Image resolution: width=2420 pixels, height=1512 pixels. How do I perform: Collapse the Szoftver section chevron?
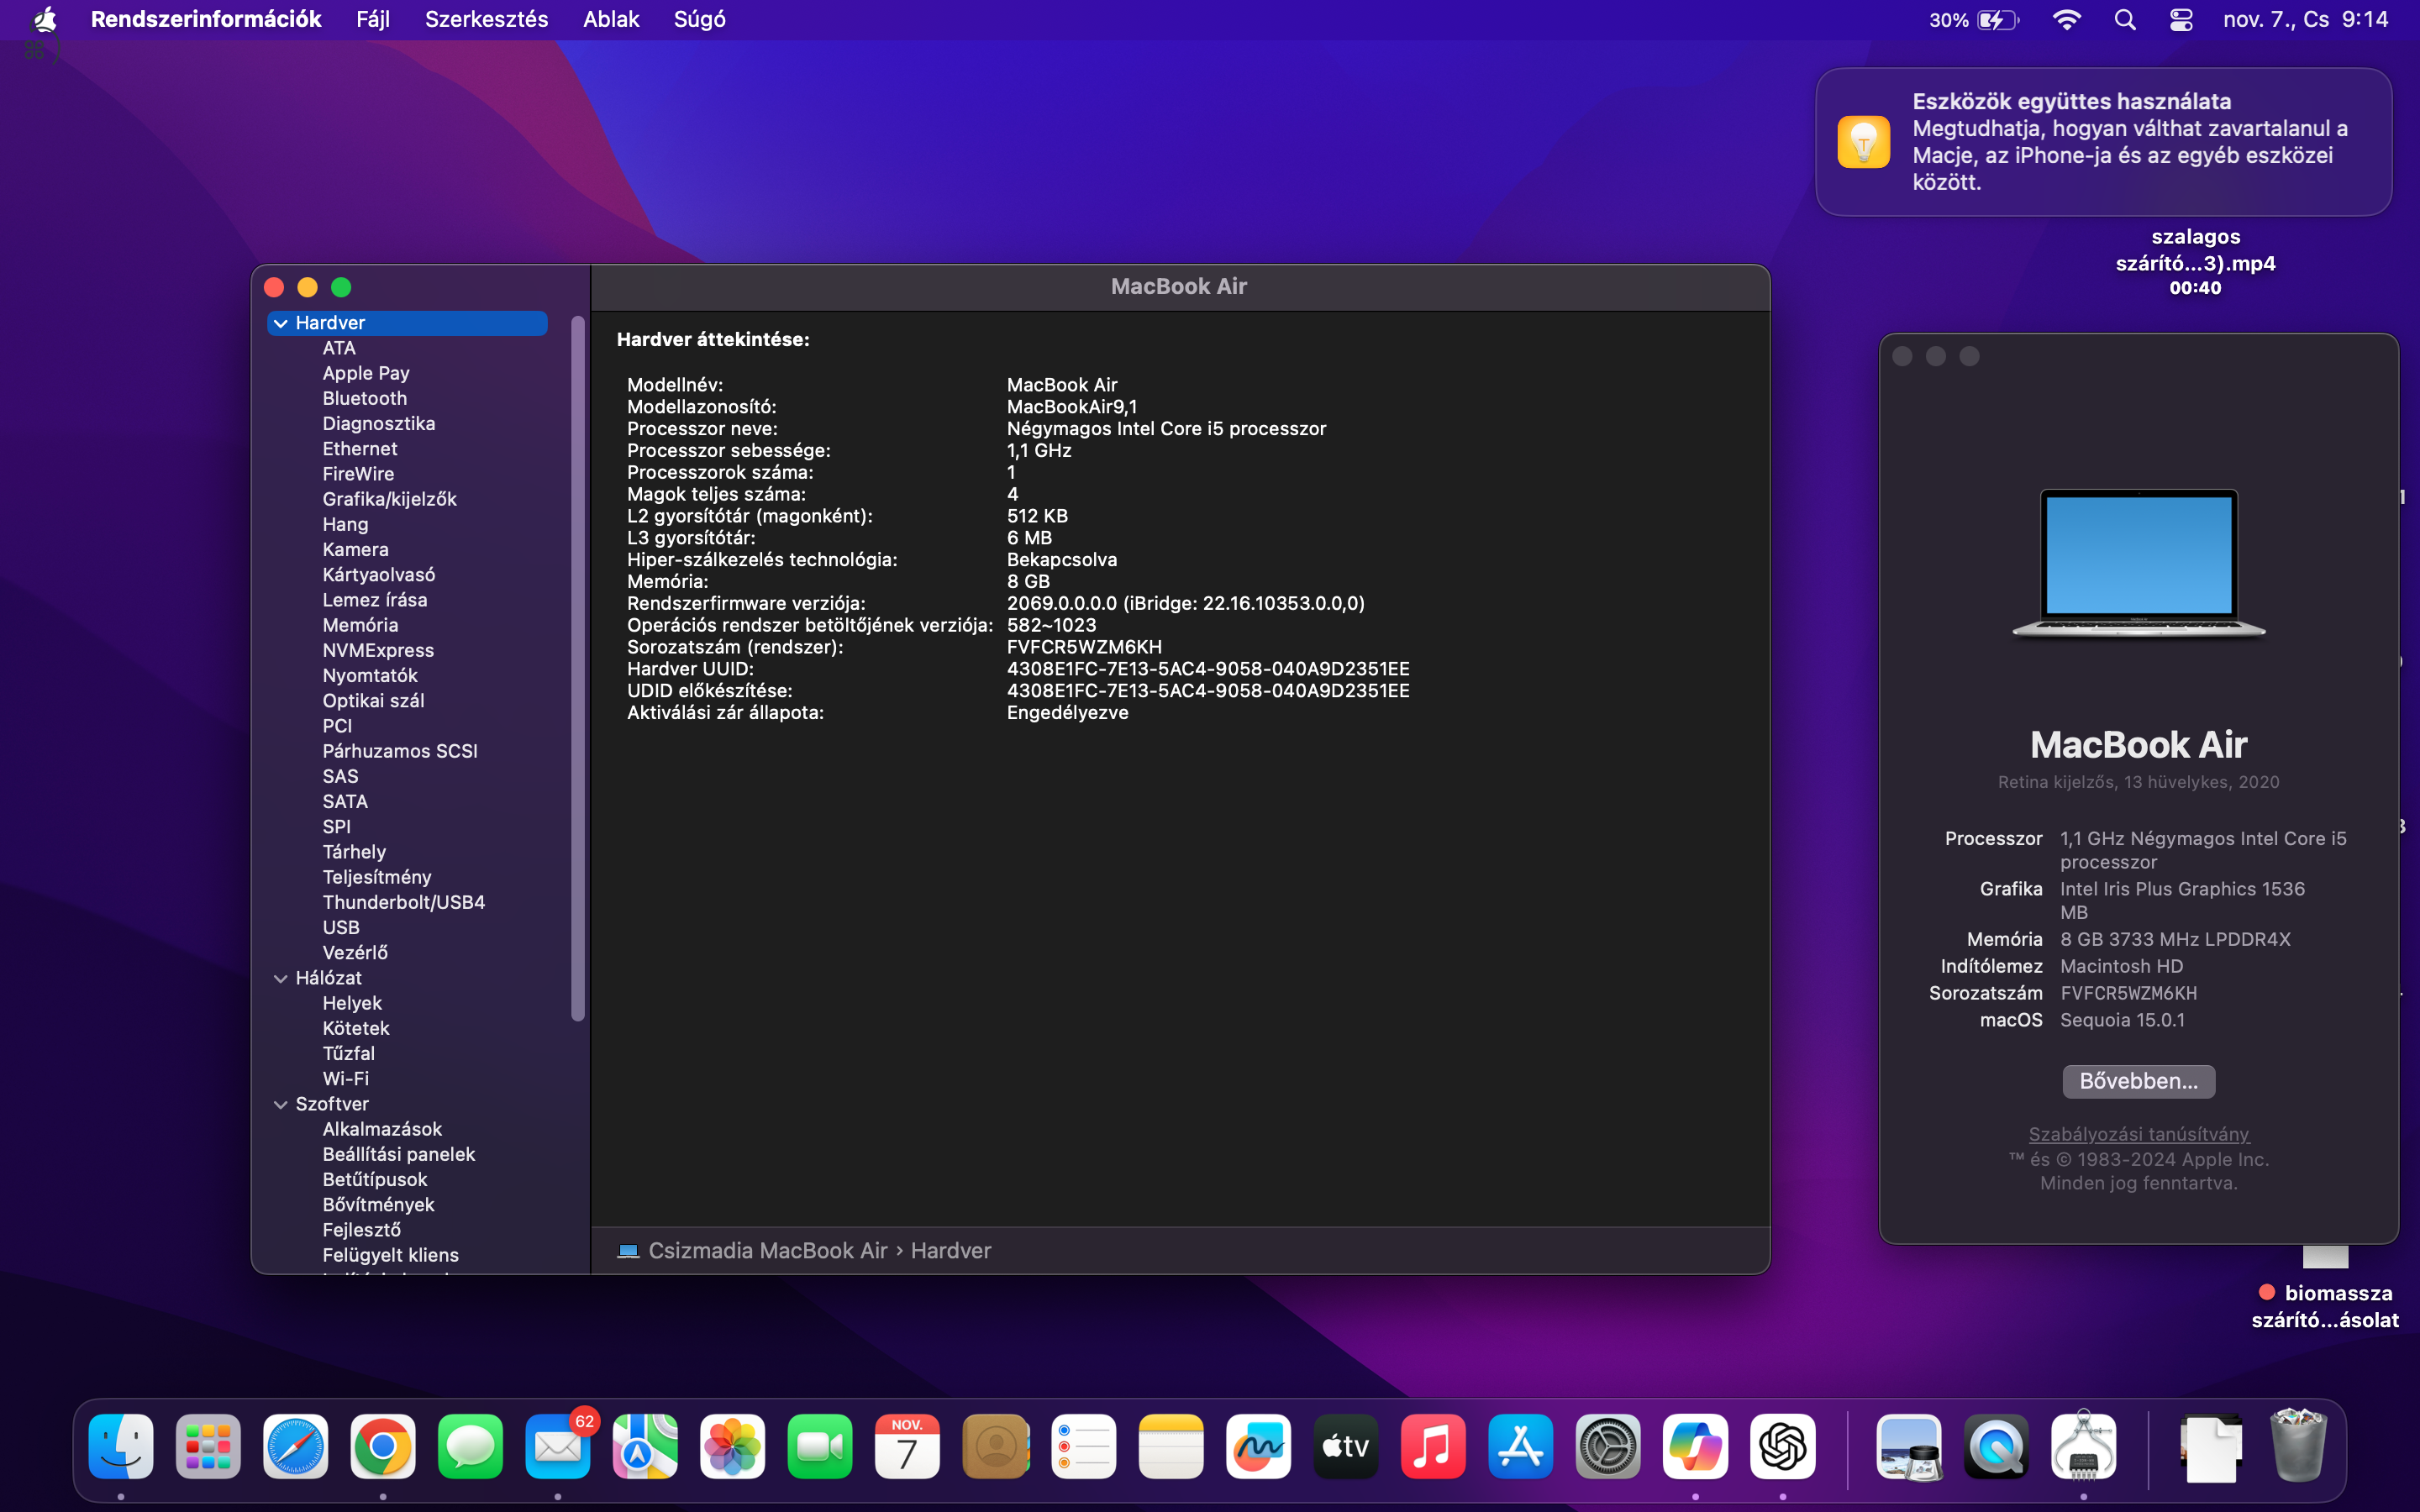[x=281, y=1105]
